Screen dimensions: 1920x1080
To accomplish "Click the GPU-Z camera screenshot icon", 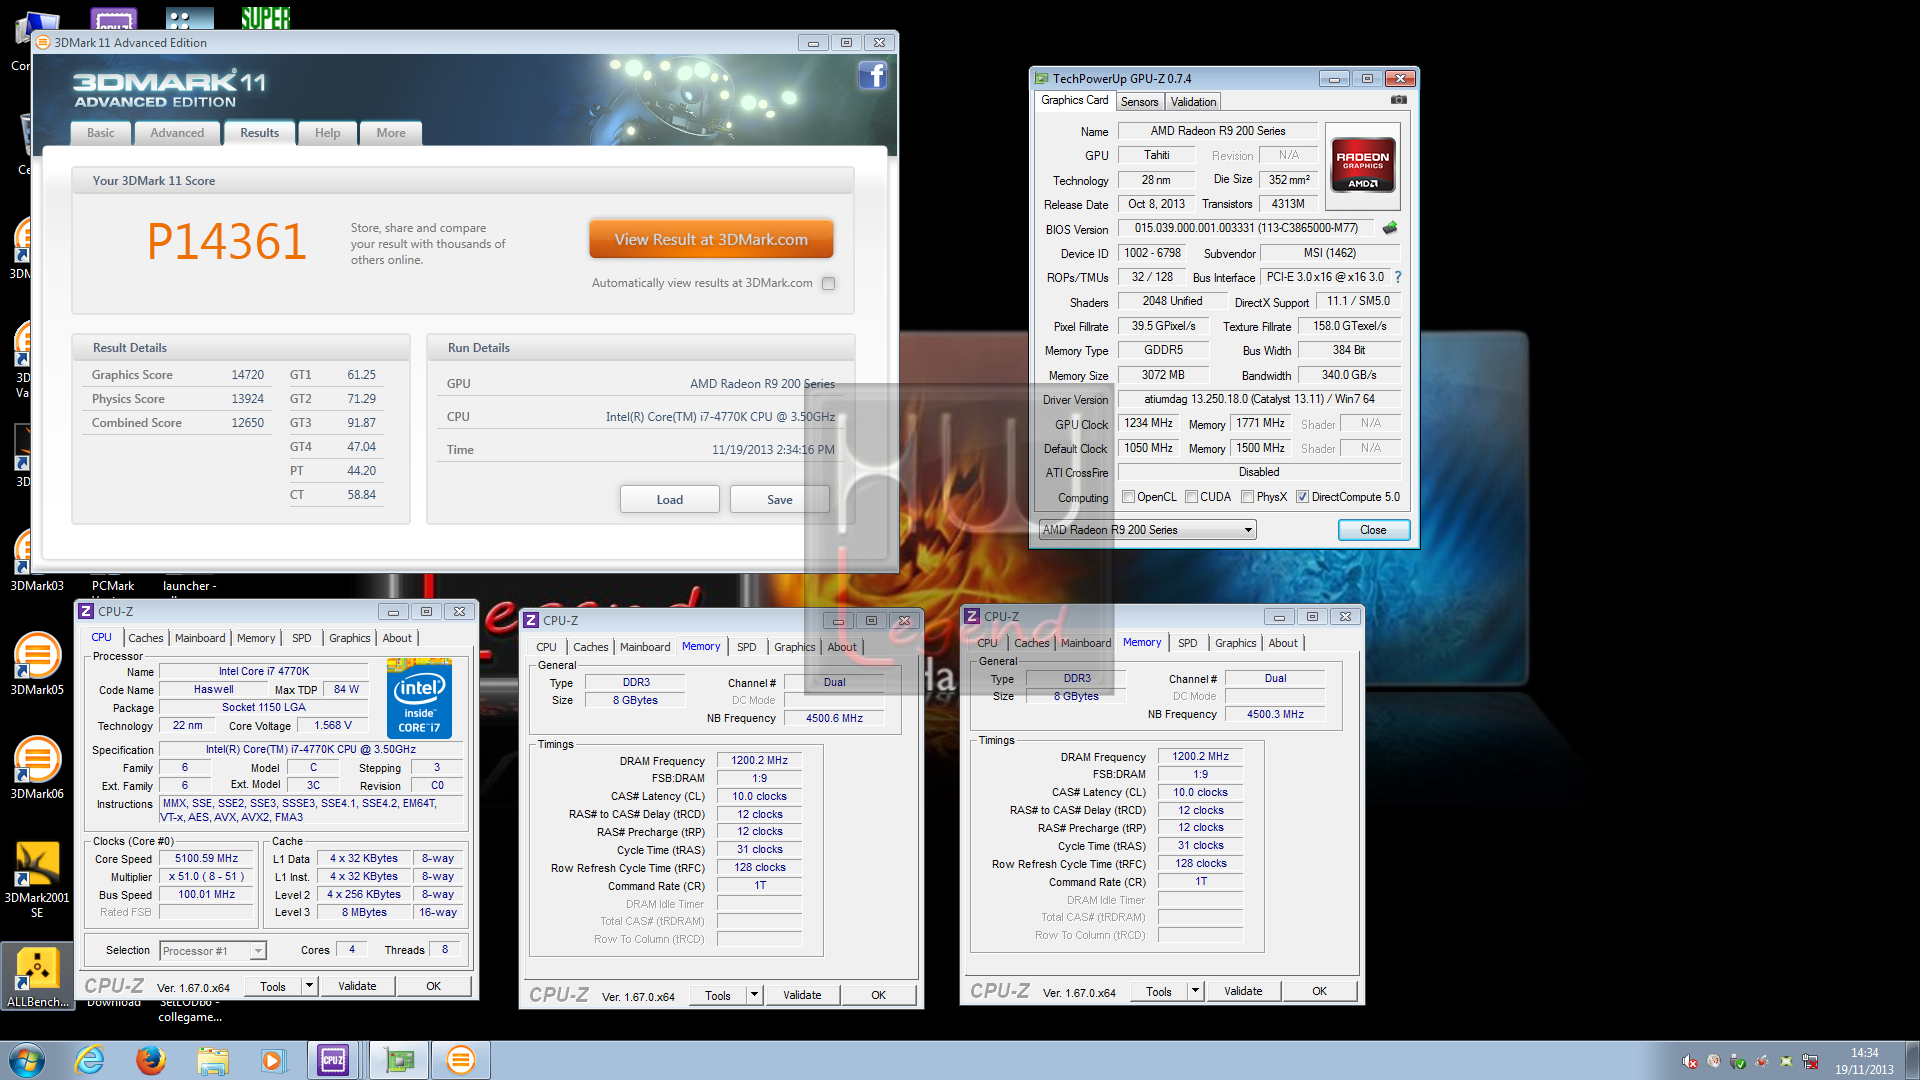I will coord(1399,100).
